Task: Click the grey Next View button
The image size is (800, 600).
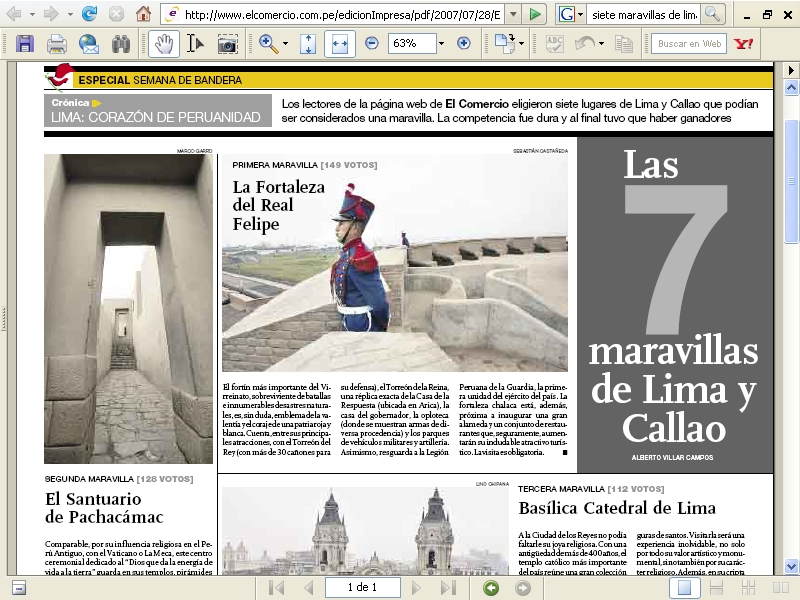Action: click(523, 588)
